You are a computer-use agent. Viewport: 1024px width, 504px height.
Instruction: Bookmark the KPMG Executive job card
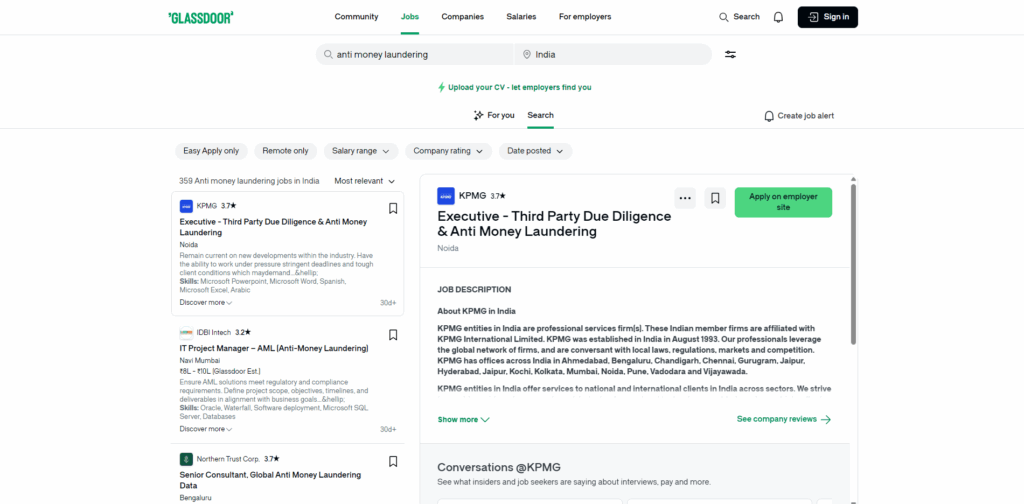point(393,208)
